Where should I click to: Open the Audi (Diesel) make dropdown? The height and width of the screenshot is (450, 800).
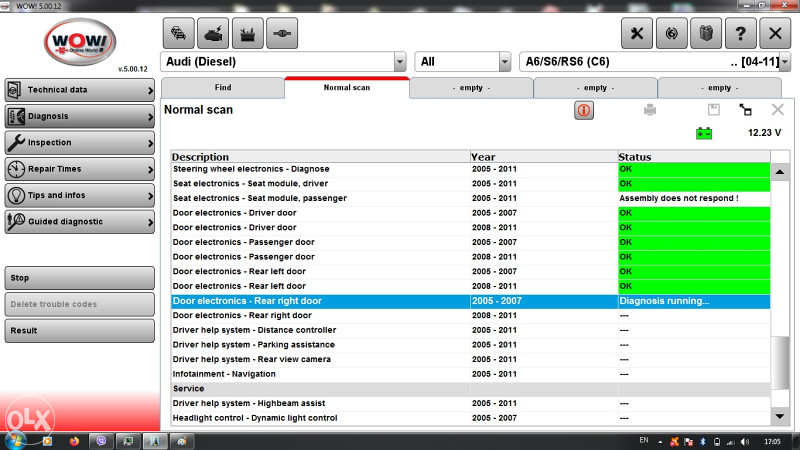point(400,62)
